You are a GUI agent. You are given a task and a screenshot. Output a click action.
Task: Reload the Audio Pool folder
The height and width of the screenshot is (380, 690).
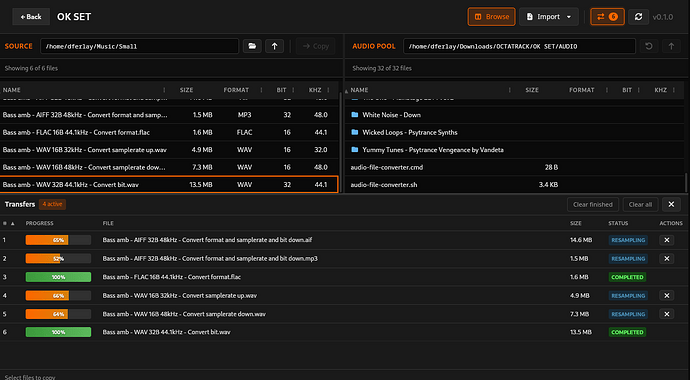tap(649, 46)
